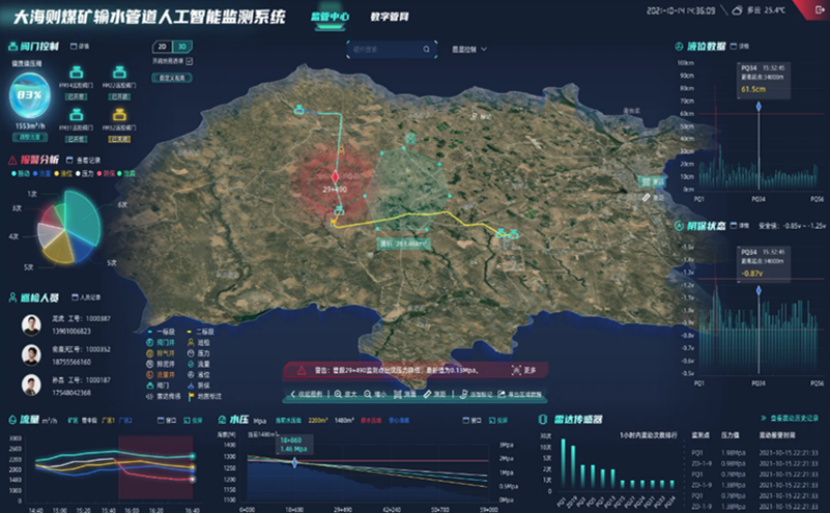
Task: Focus the map search input field
Action: (392, 49)
